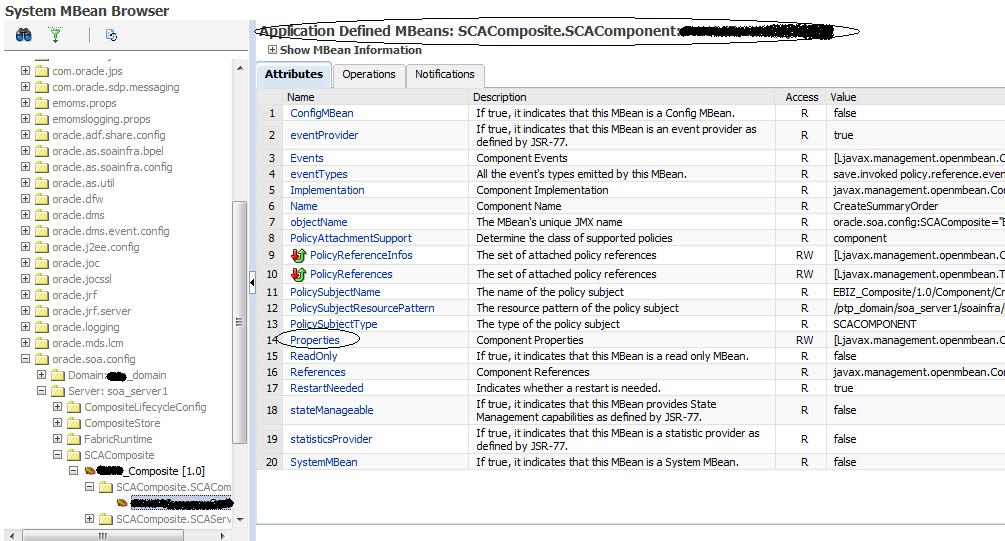Select emomslogging.props tree item
Screen dimensions: 1005x541
pos(101,119)
